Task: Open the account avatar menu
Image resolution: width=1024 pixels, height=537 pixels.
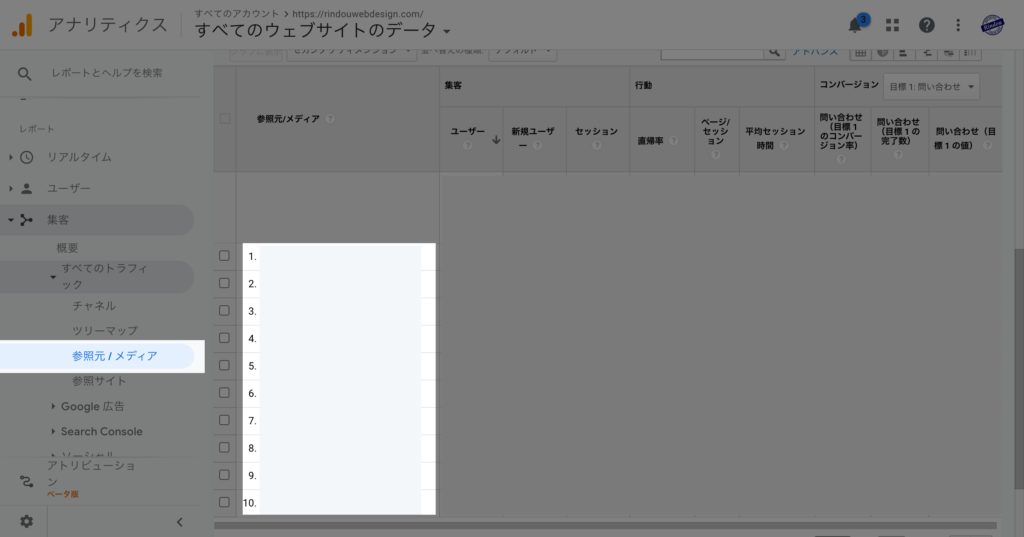Action: (992, 25)
